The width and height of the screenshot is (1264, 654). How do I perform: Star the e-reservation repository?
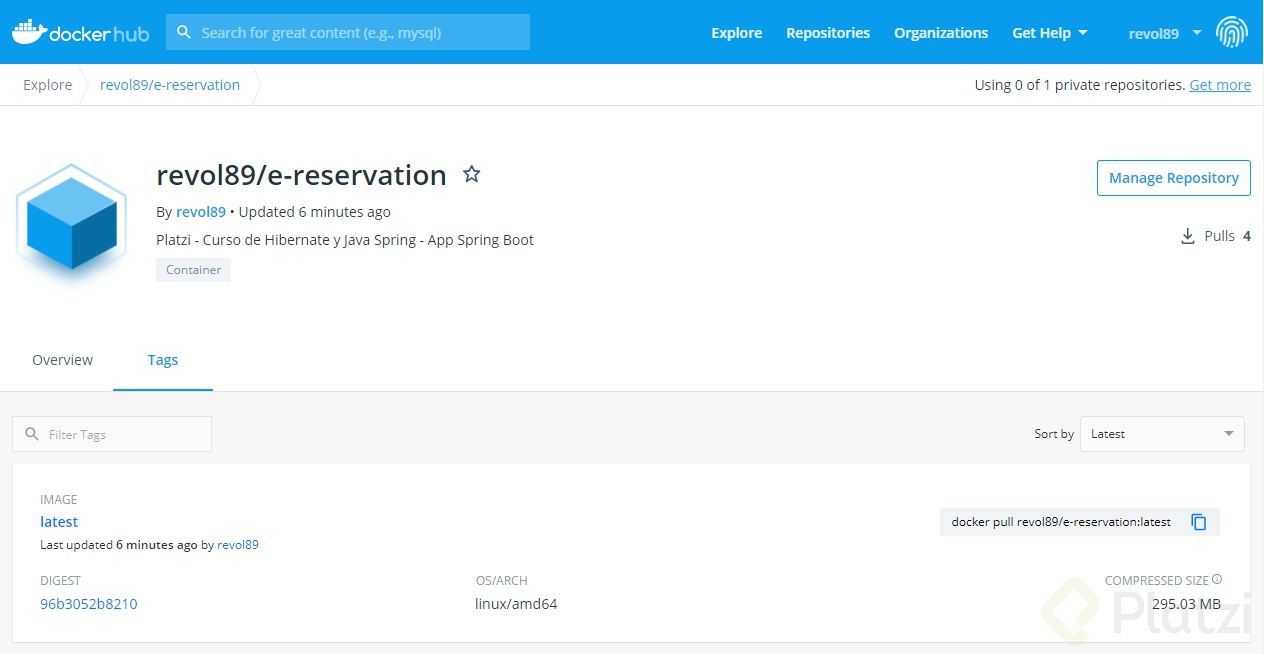tap(471, 174)
